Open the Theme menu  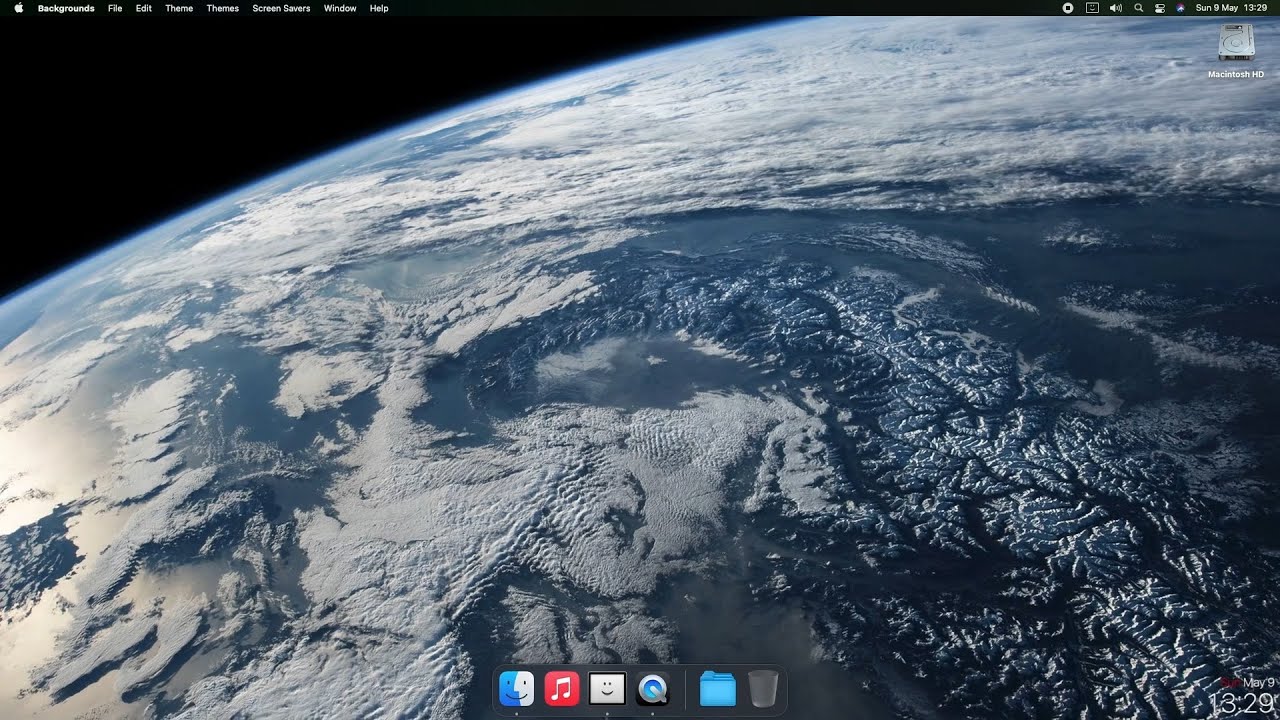[x=179, y=8]
